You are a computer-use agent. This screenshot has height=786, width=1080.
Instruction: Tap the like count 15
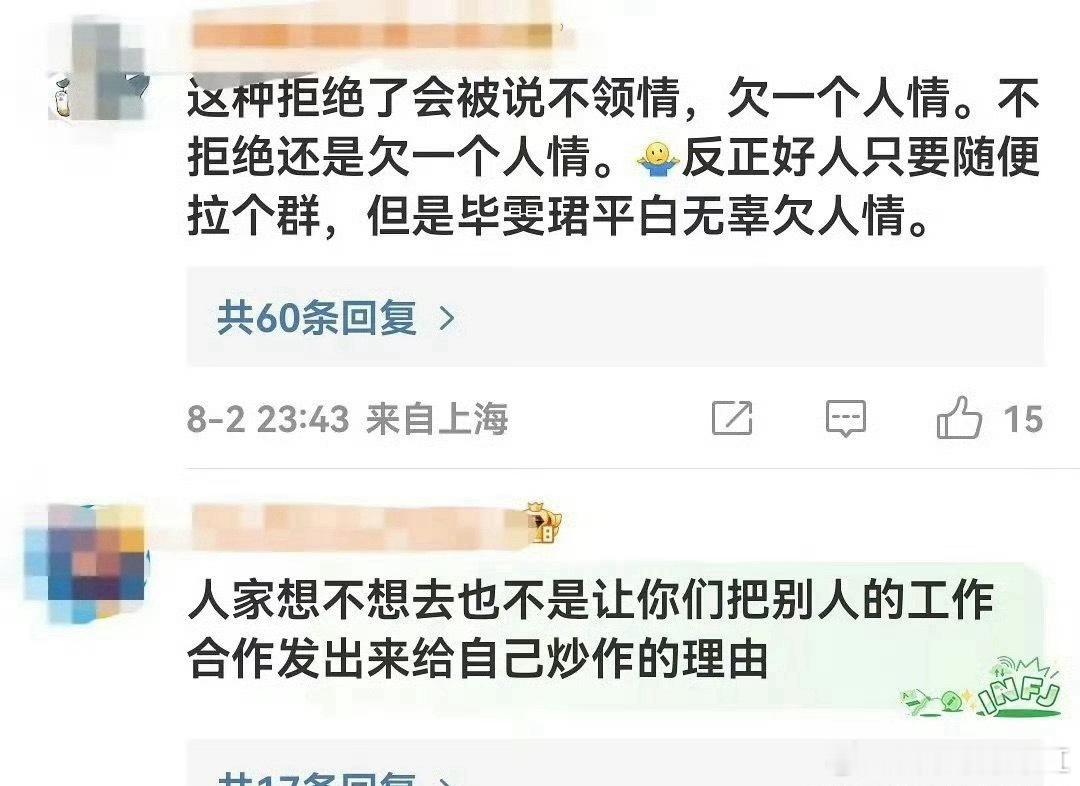tap(1022, 419)
